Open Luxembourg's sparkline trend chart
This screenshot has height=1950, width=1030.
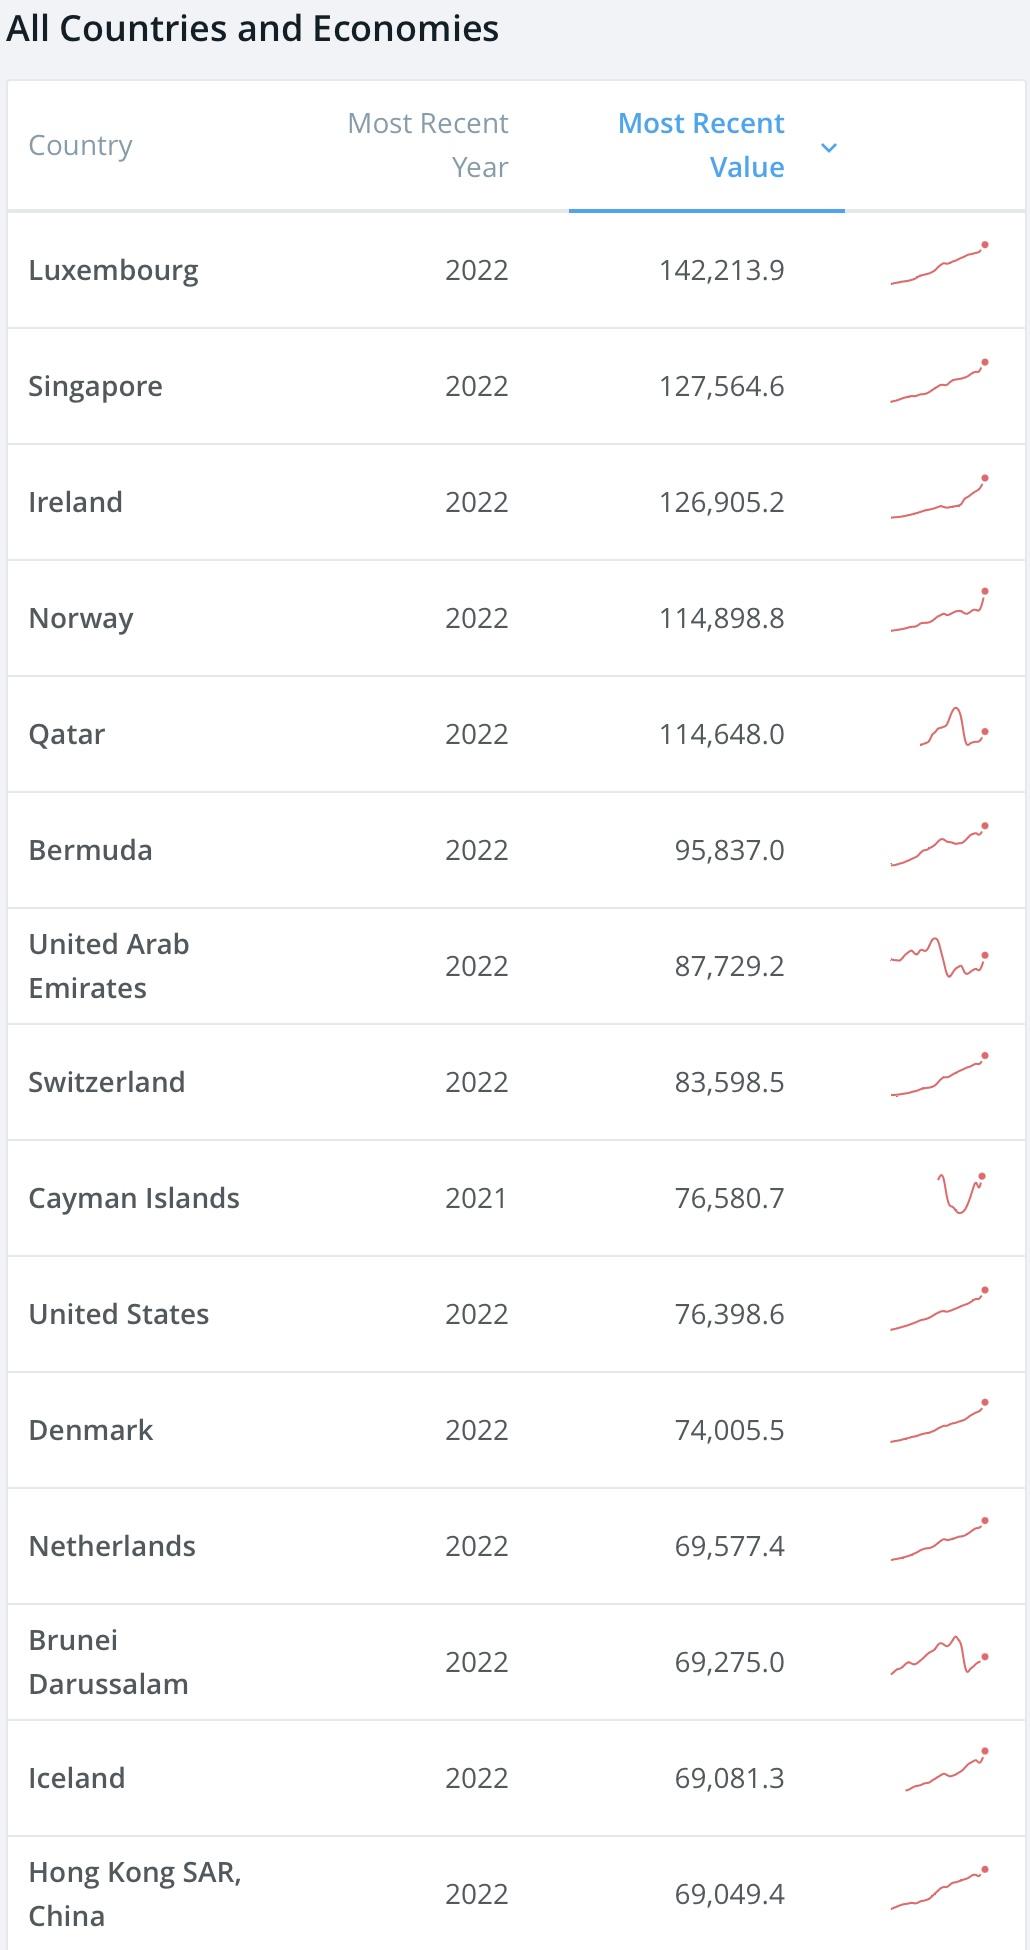(x=939, y=266)
